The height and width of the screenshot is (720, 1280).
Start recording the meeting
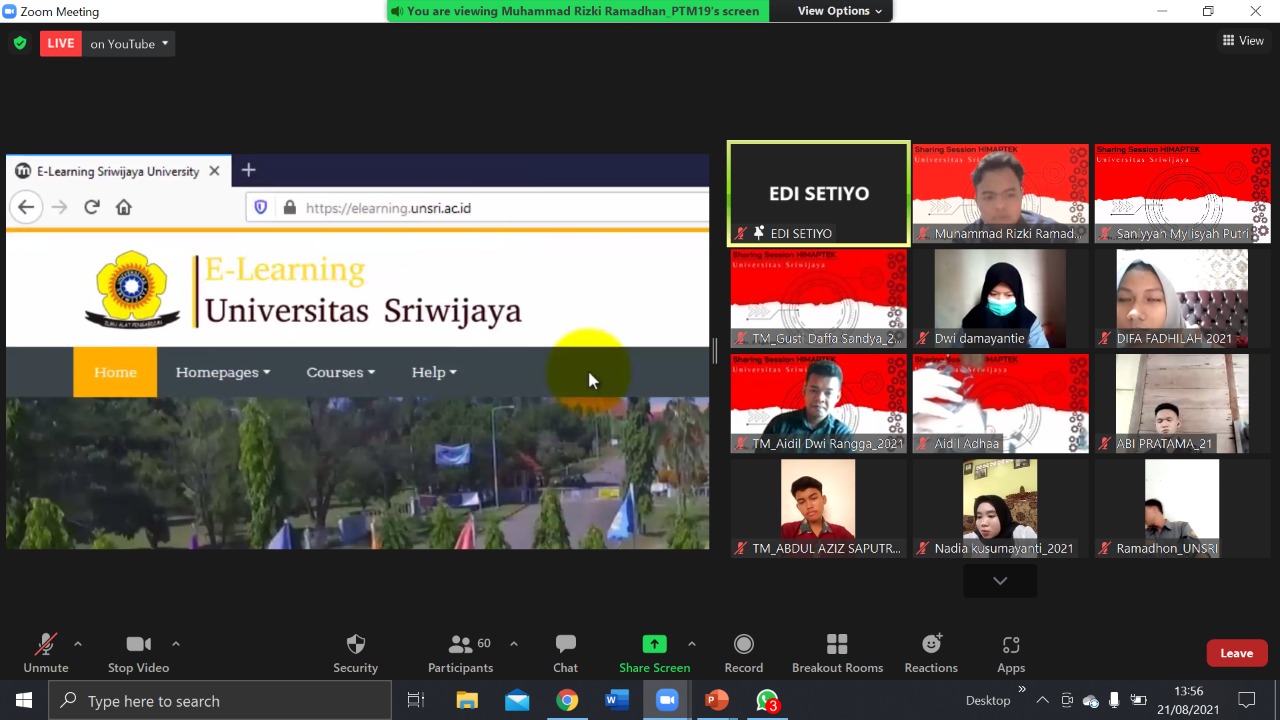(x=743, y=653)
